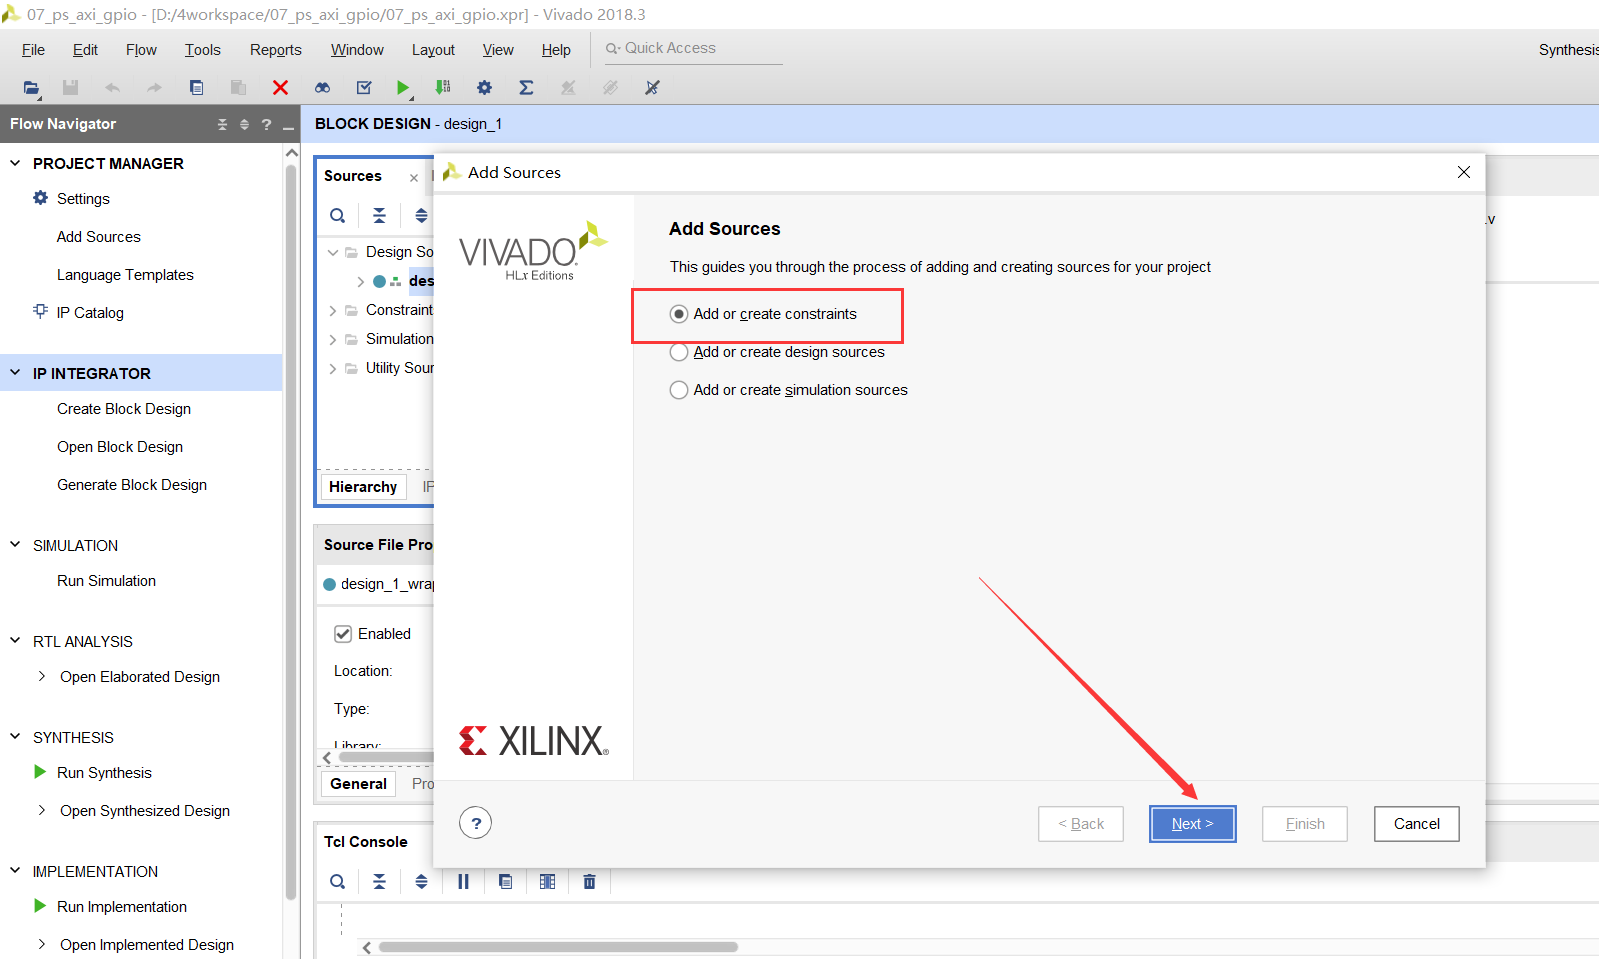Clear Tcl Console with trash icon
This screenshot has height=959, width=1599.
coord(589,881)
